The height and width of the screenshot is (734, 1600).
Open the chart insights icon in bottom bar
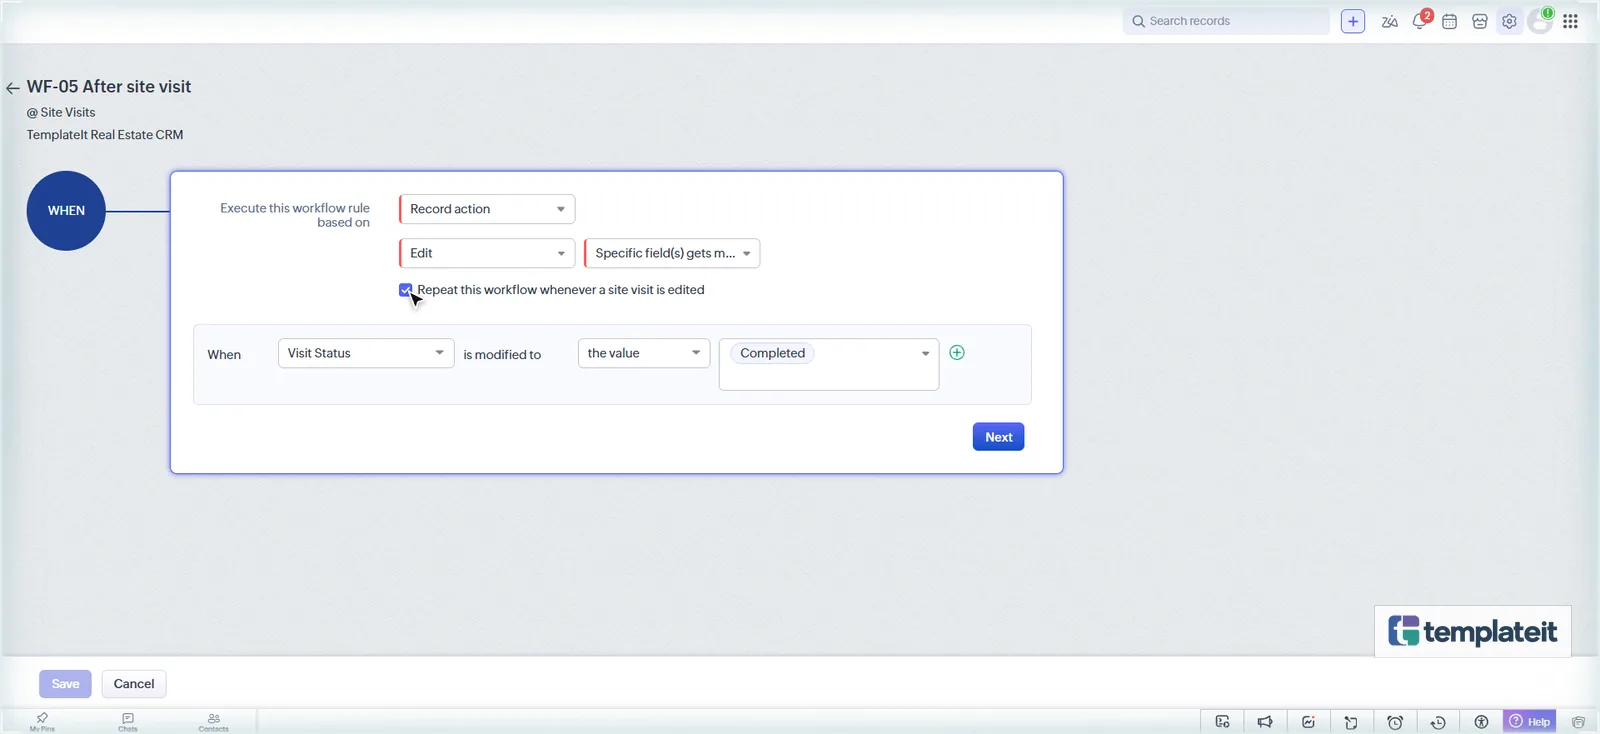coord(1308,722)
